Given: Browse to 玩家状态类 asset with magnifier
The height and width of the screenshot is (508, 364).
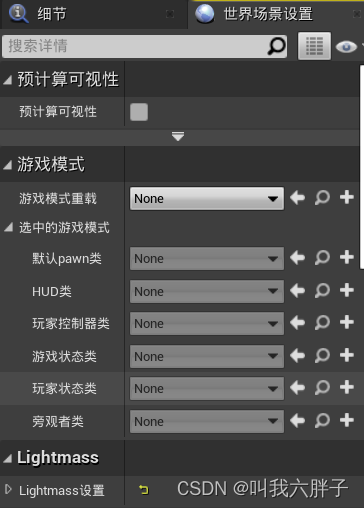Looking at the screenshot, I should [x=322, y=388].
